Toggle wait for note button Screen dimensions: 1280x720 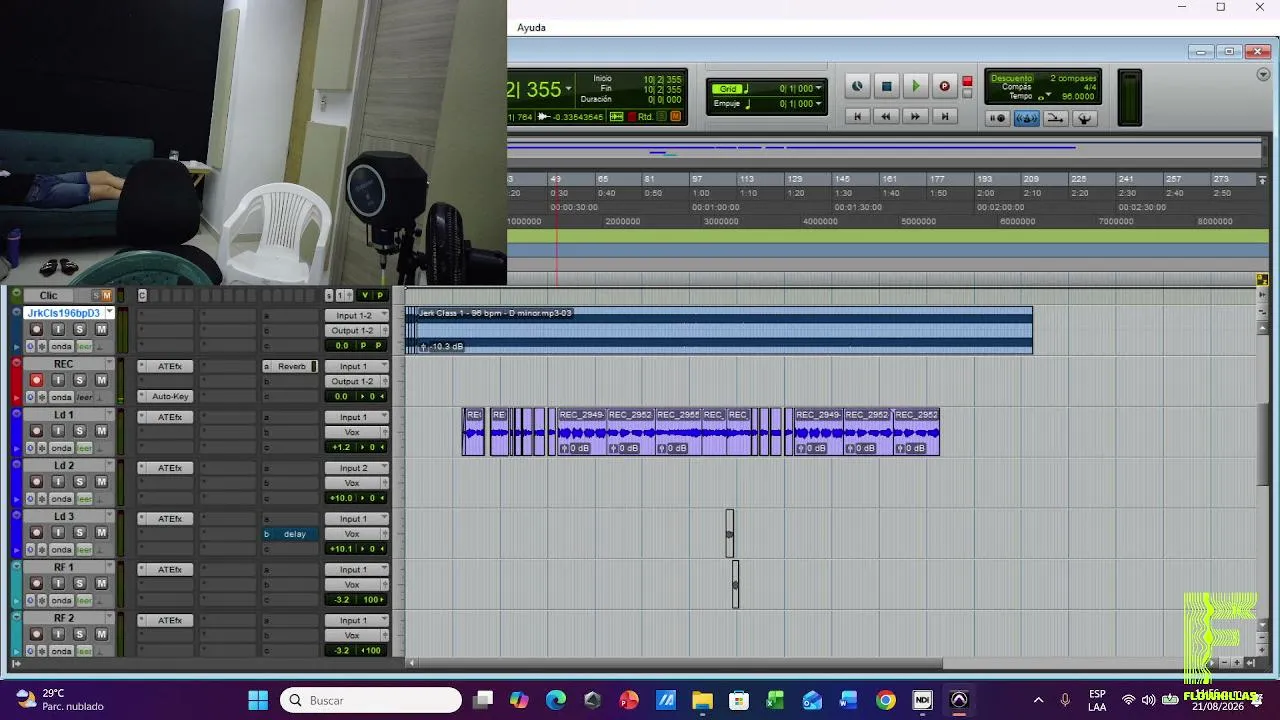coord(997,118)
